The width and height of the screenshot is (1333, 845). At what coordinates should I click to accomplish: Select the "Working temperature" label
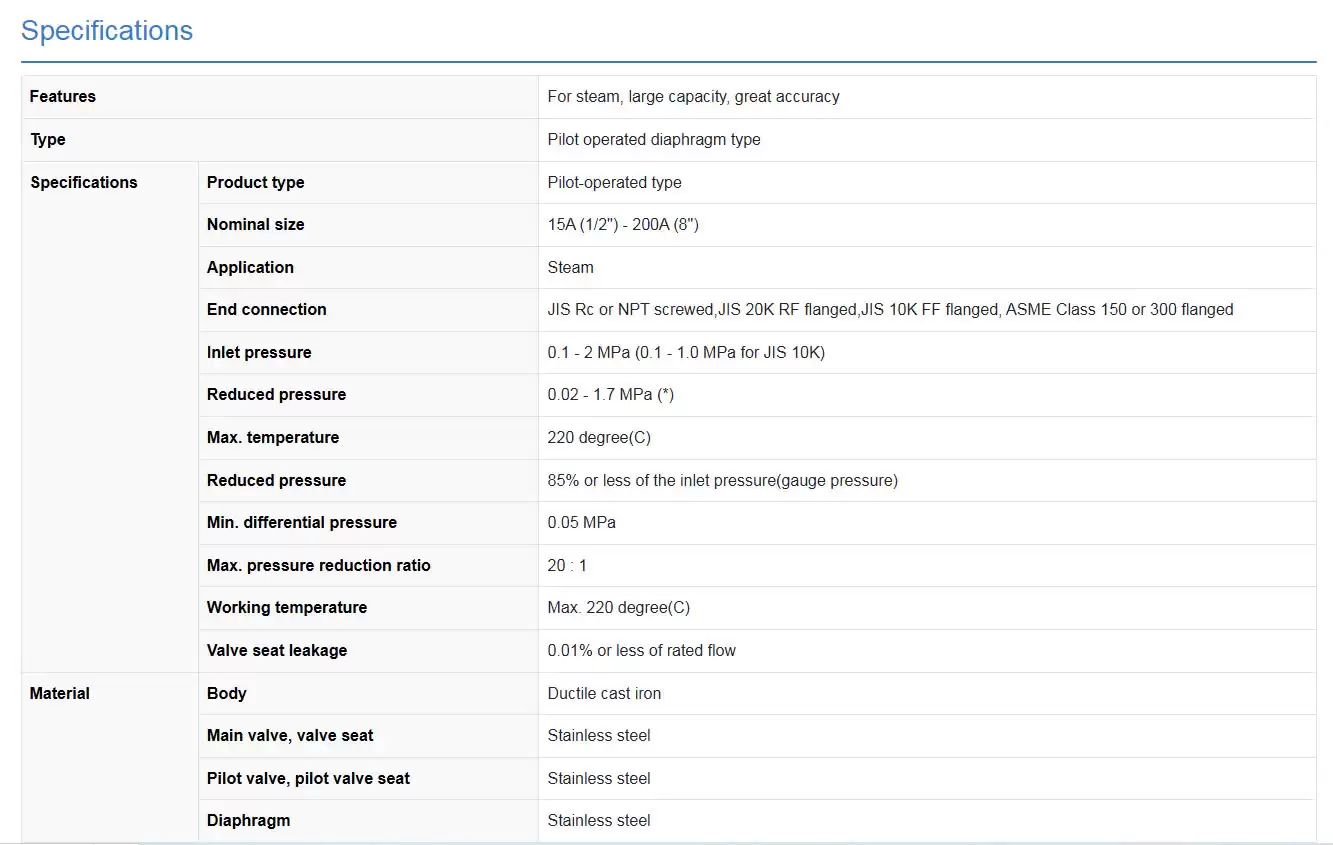(286, 608)
